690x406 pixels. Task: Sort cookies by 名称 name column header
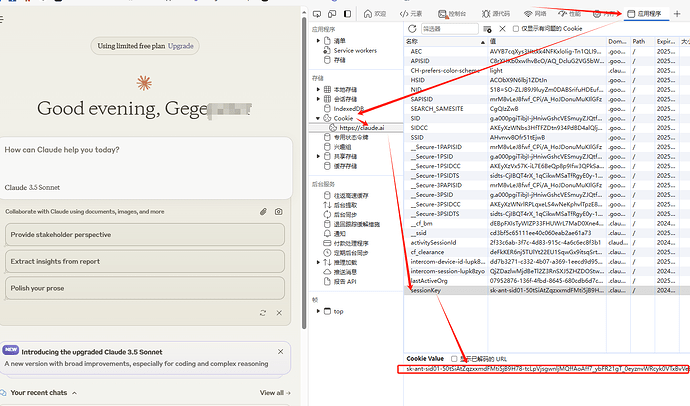coord(446,41)
